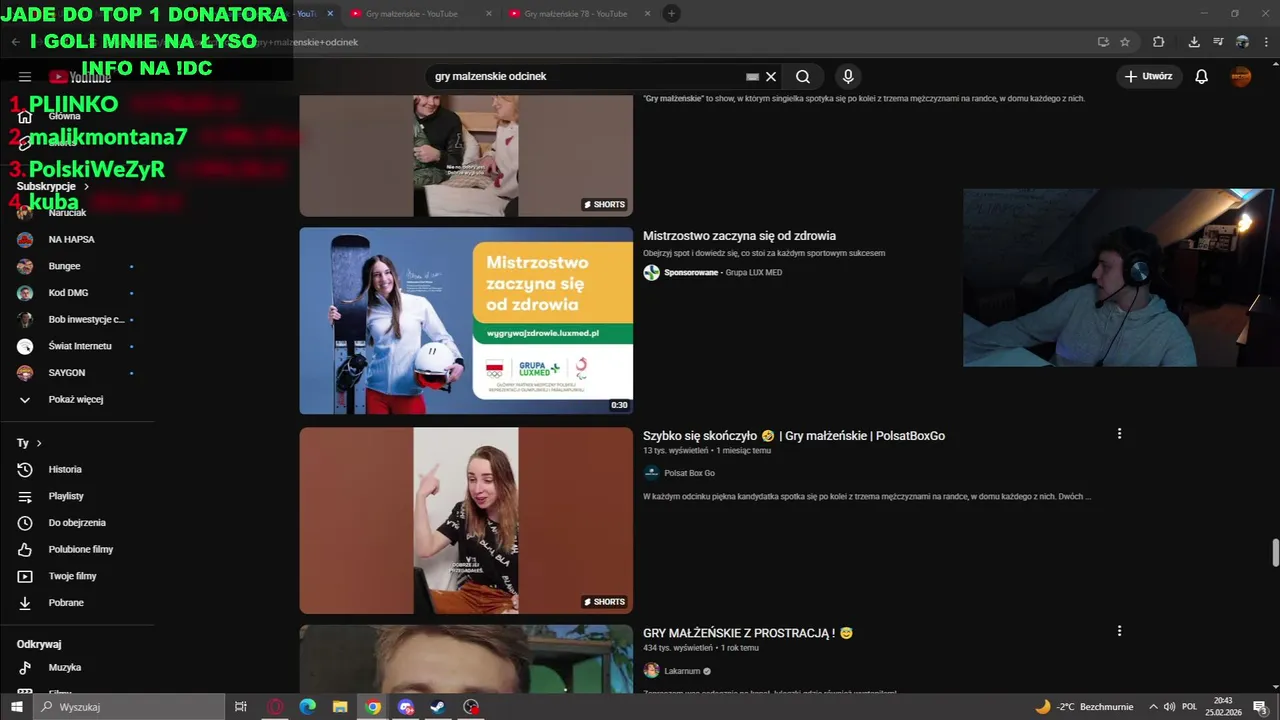
Task: Open the Chrome extensions puzzle icon
Action: 1158,42
